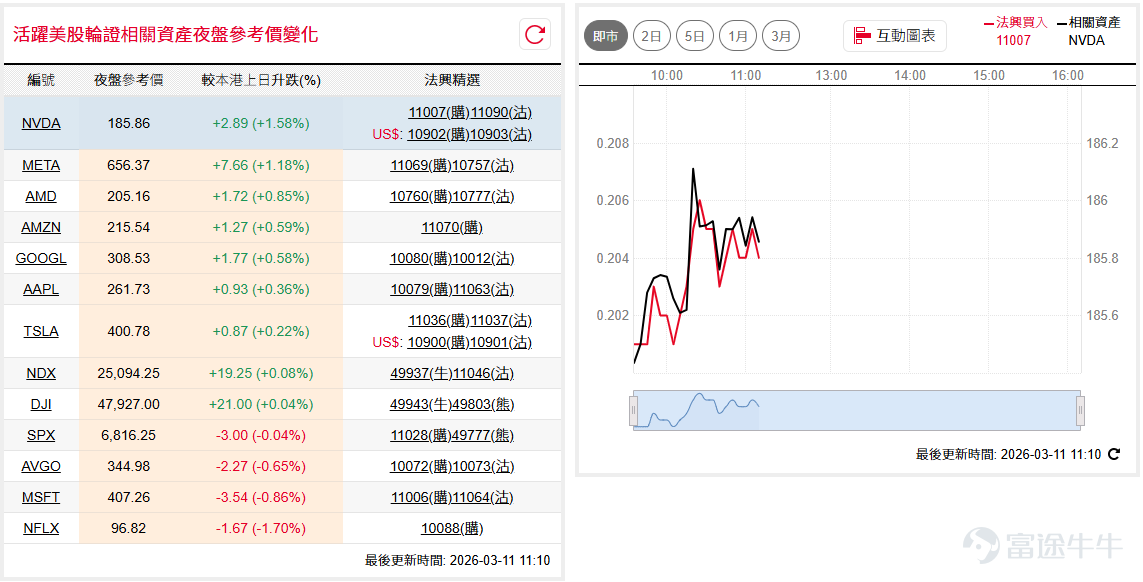The height and width of the screenshot is (582, 1143).
Task: Open the NVDA ticker link
Action: (41, 123)
